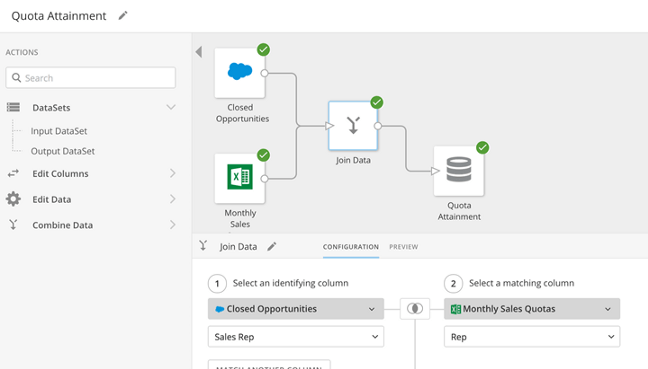648x369 pixels.
Task: Focus the actions Search field
Action: tap(91, 78)
